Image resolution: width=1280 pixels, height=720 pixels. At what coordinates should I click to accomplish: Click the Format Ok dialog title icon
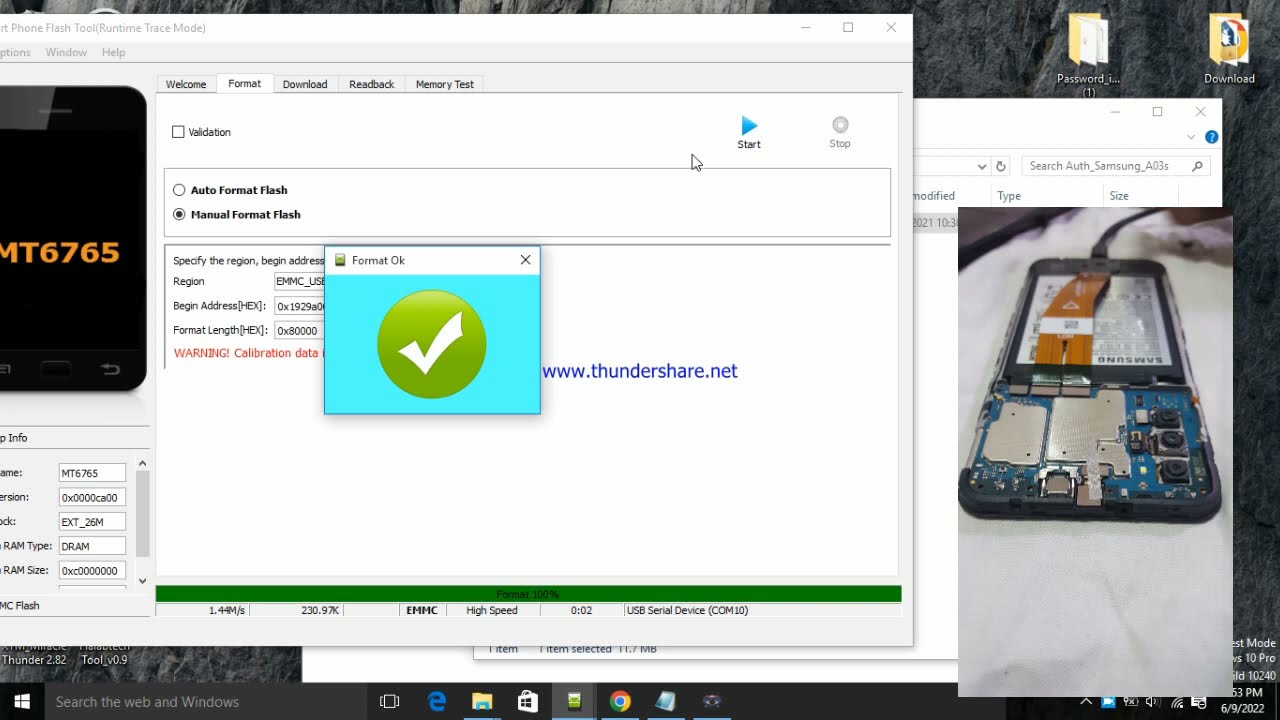340,260
